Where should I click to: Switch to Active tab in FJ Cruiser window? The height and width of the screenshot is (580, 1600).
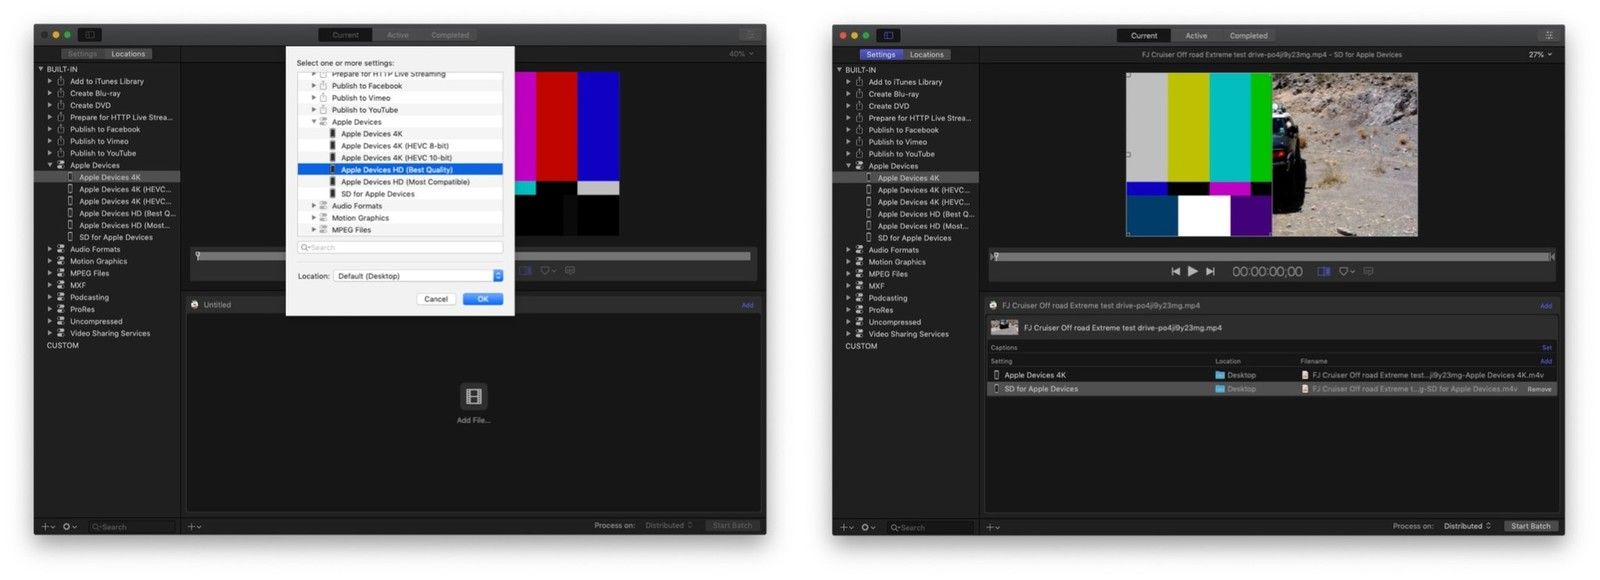1196,36
